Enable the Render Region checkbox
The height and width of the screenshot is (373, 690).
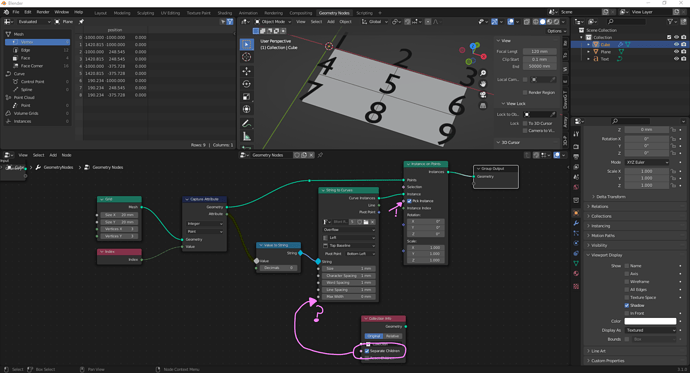(x=525, y=92)
